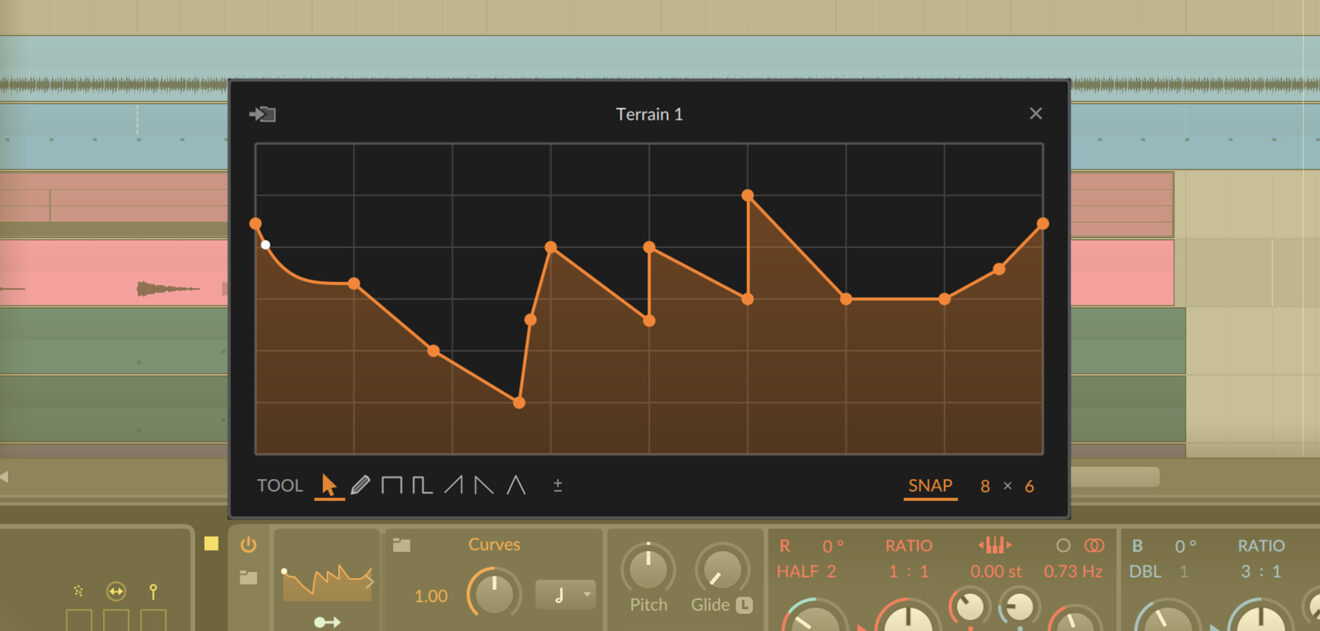Image resolution: width=1320 pixels, height=631 pixels.
Task: Click the Curves label in the device panel
Action: pyautogui.click(x=493, y=544)
